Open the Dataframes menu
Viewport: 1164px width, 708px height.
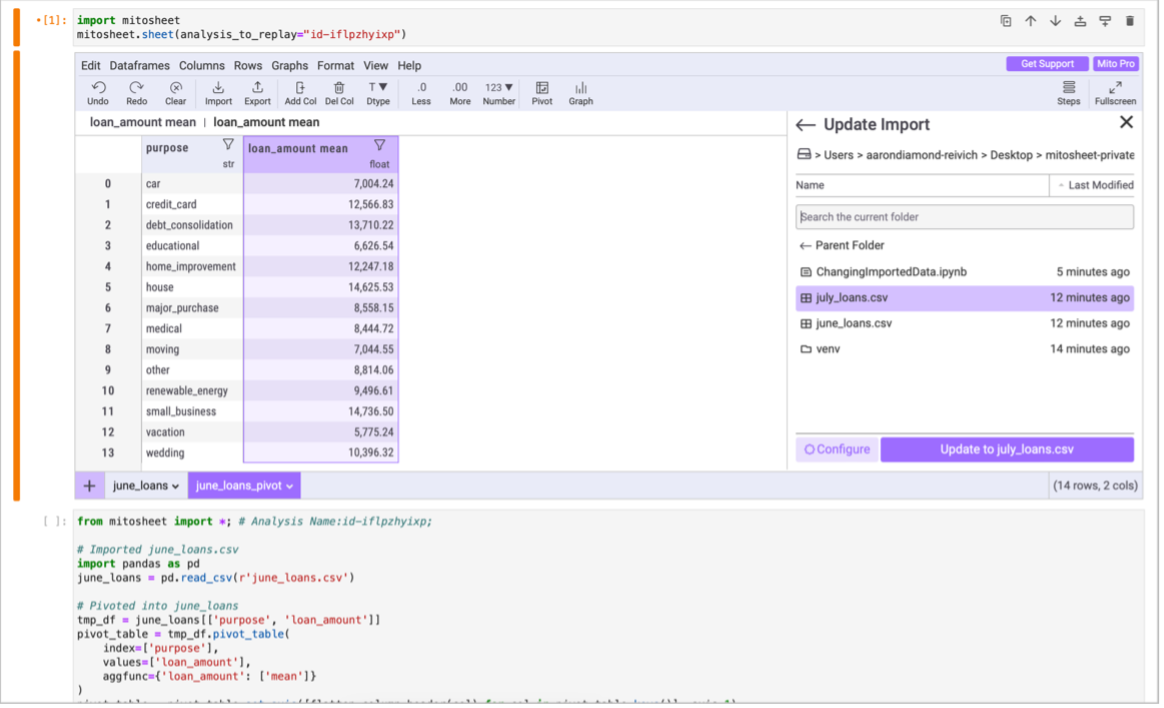click(139, 65)
